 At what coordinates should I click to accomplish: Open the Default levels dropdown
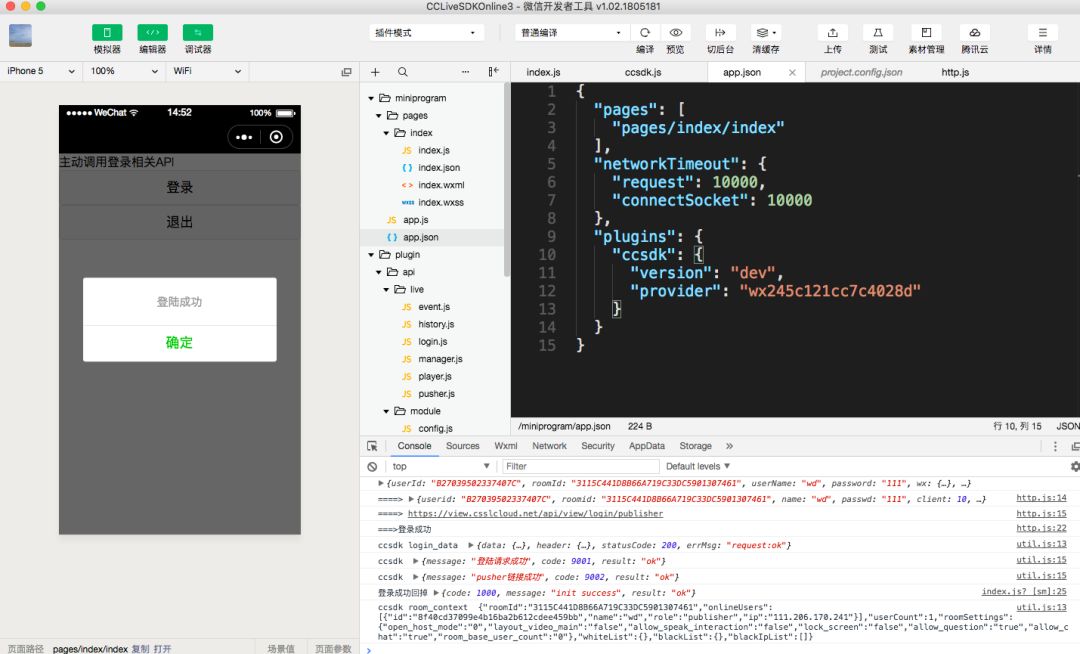(x=698, y=467)
